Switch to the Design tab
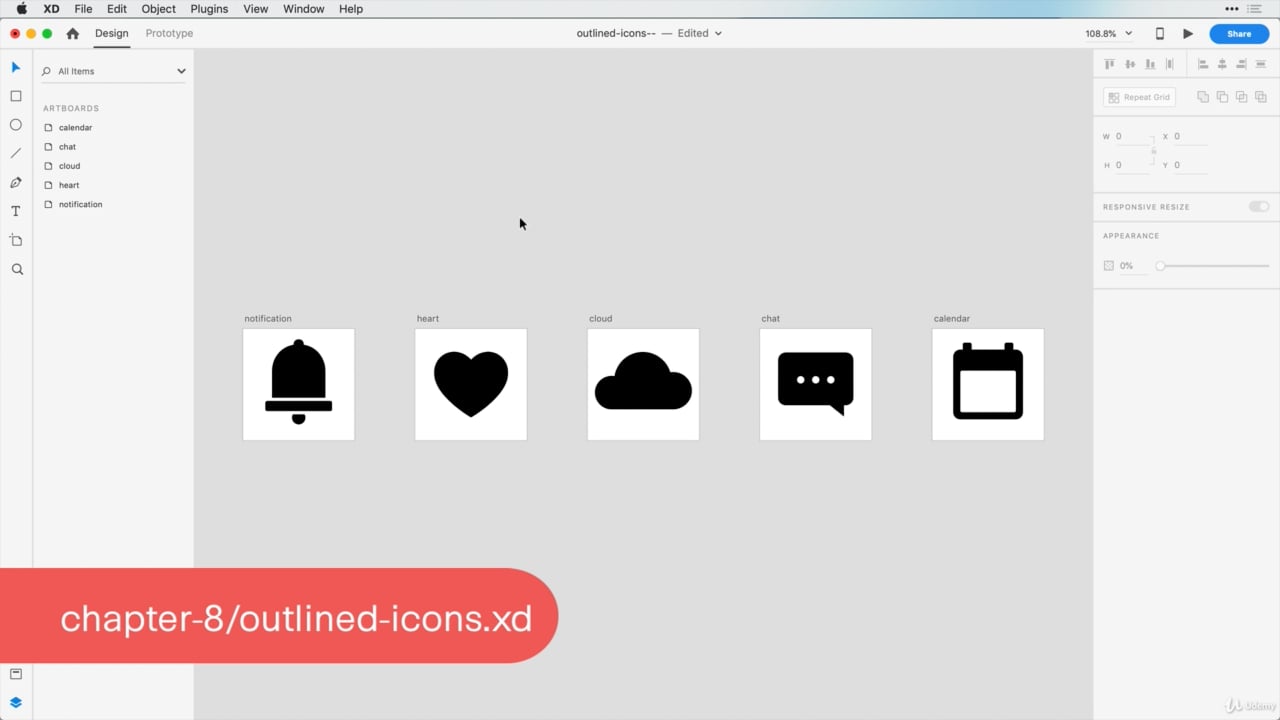This screenshot has height=720, width=1280. (112, 33)
